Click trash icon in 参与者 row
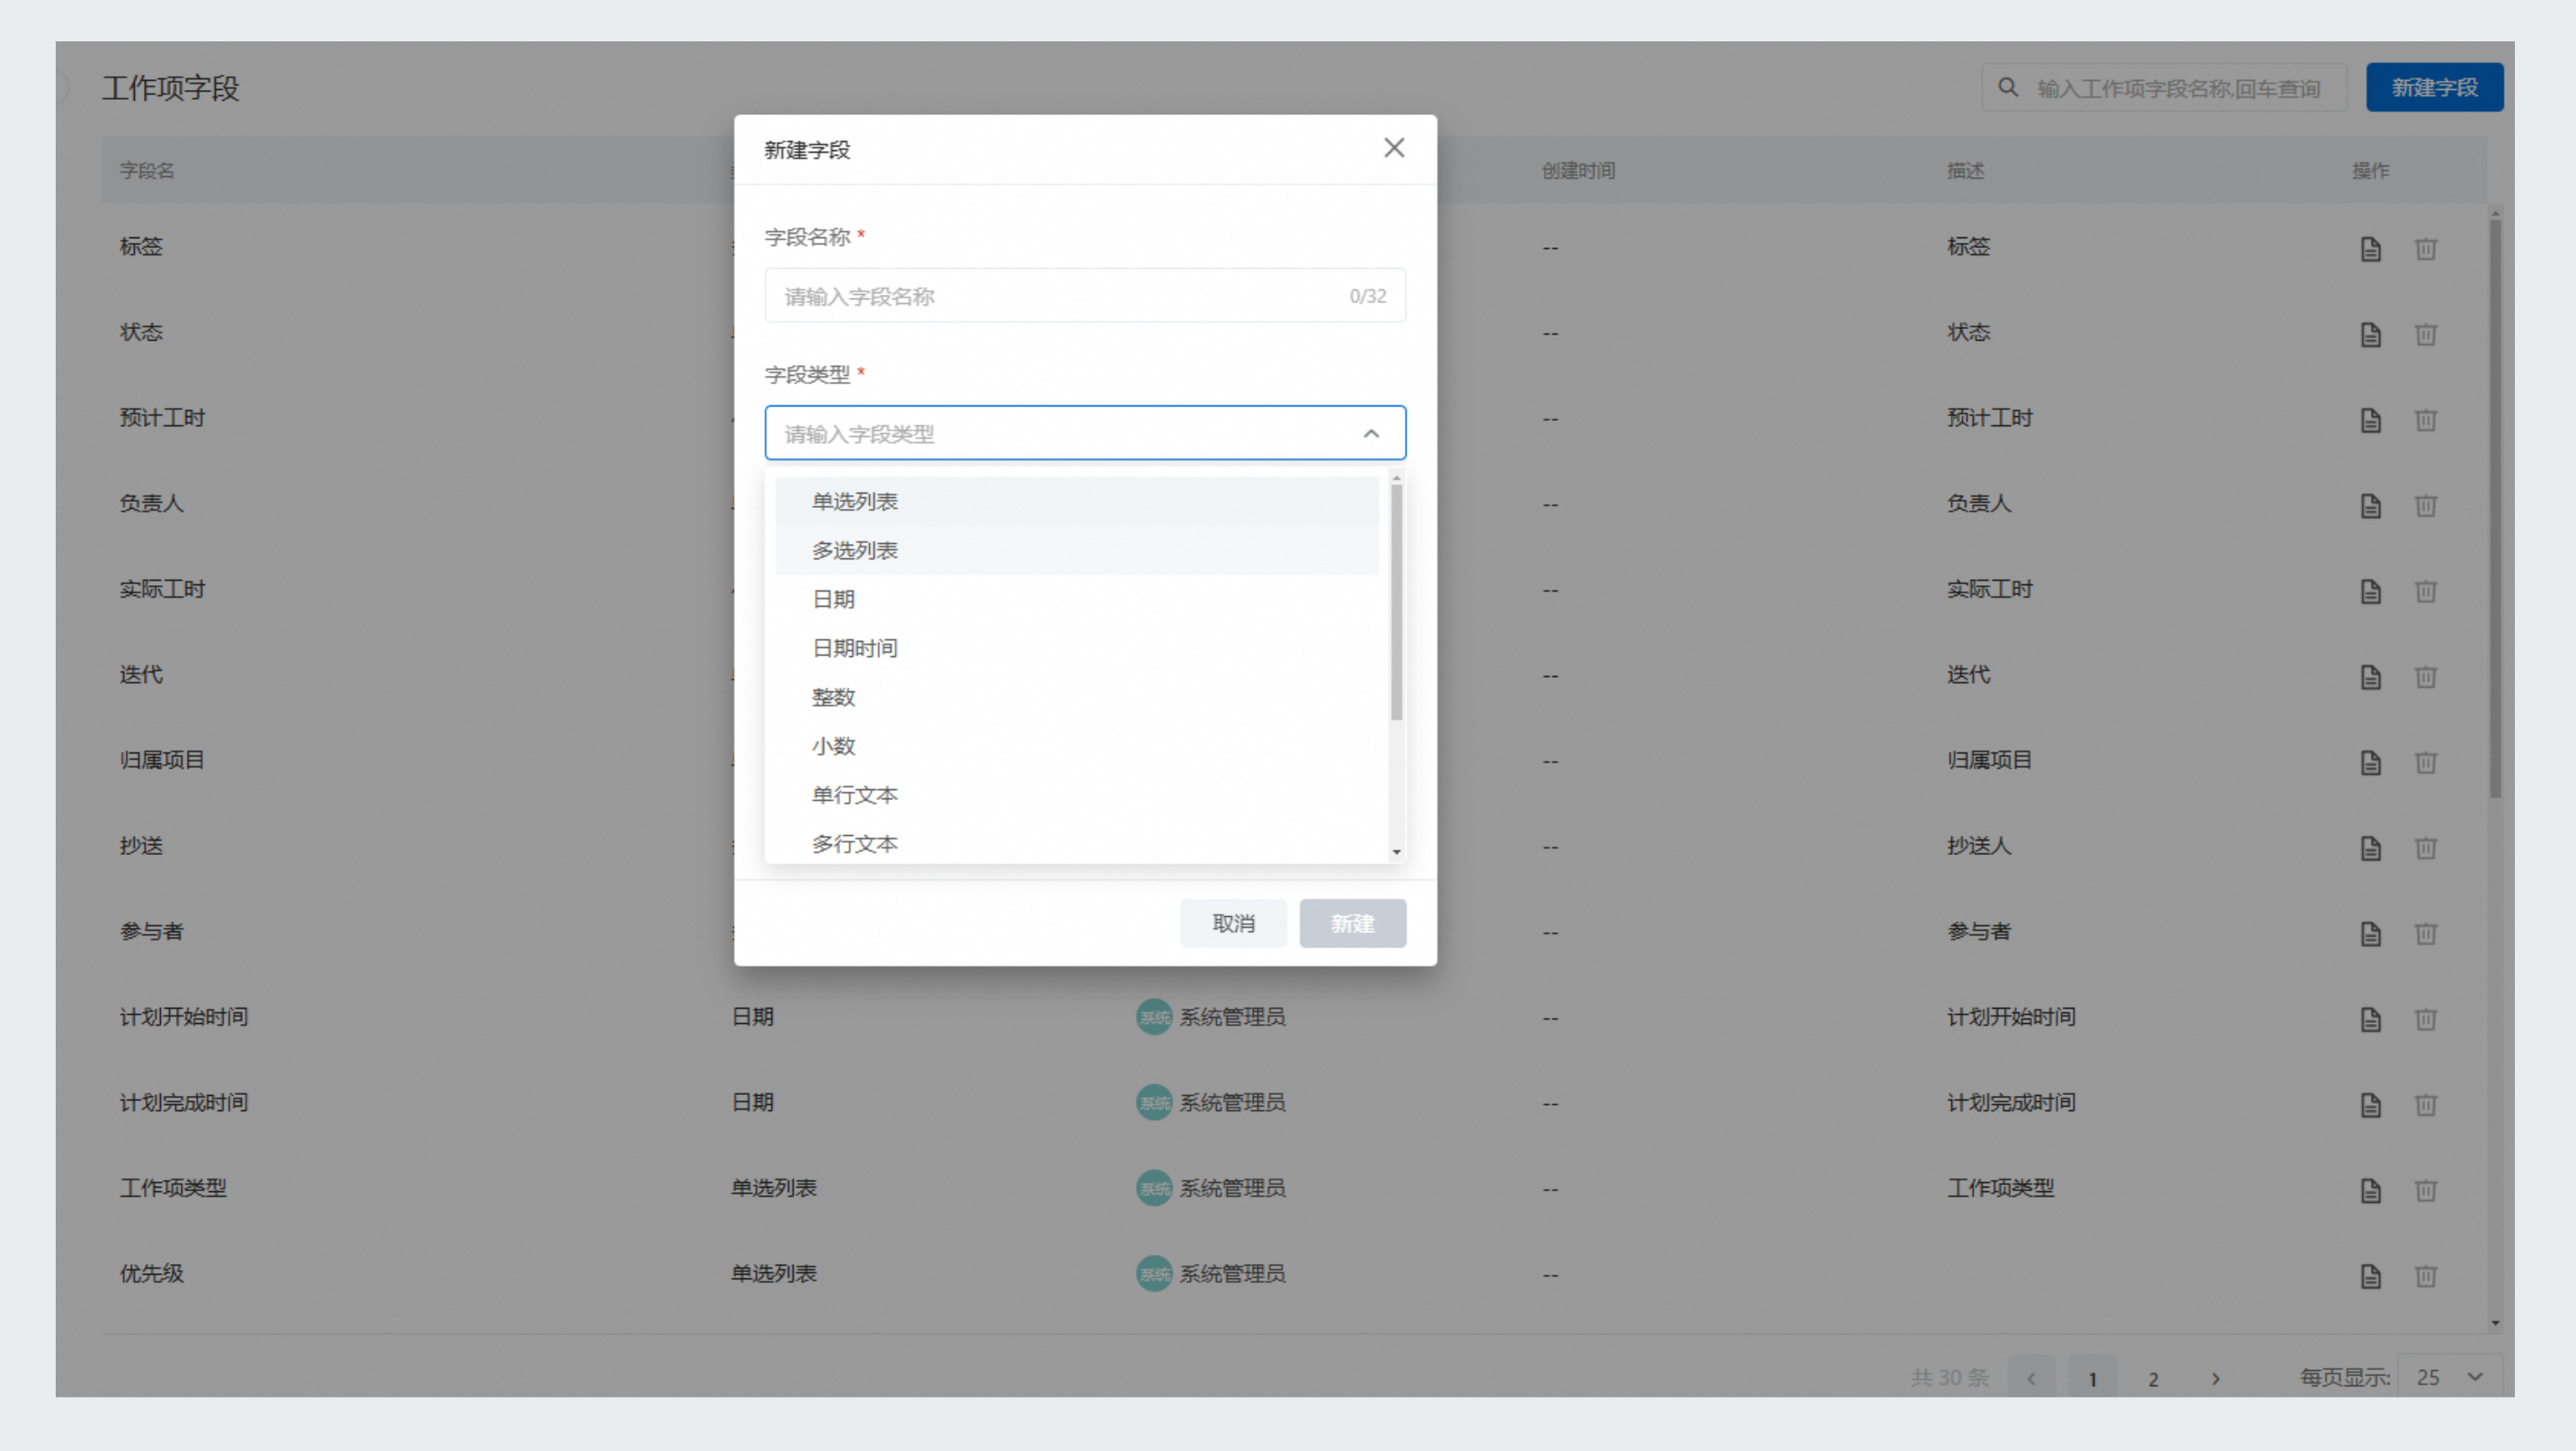Viewport: 2576px width, 1451px height. tap(2425, 933)
